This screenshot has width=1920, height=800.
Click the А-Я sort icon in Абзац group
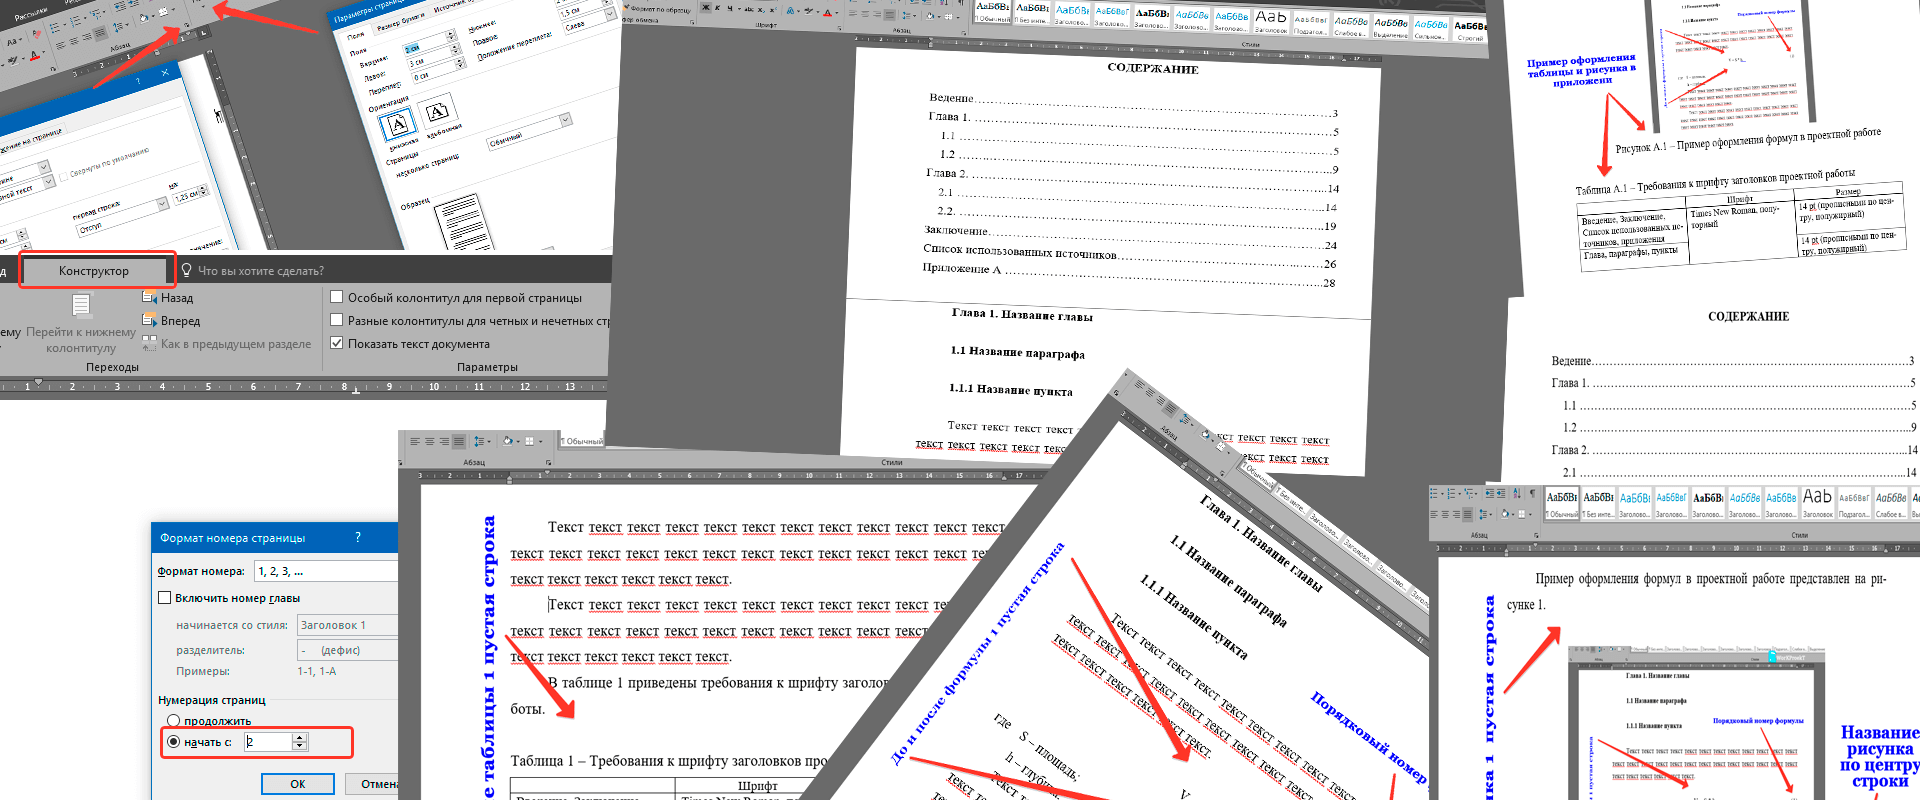click(1517, 493)
